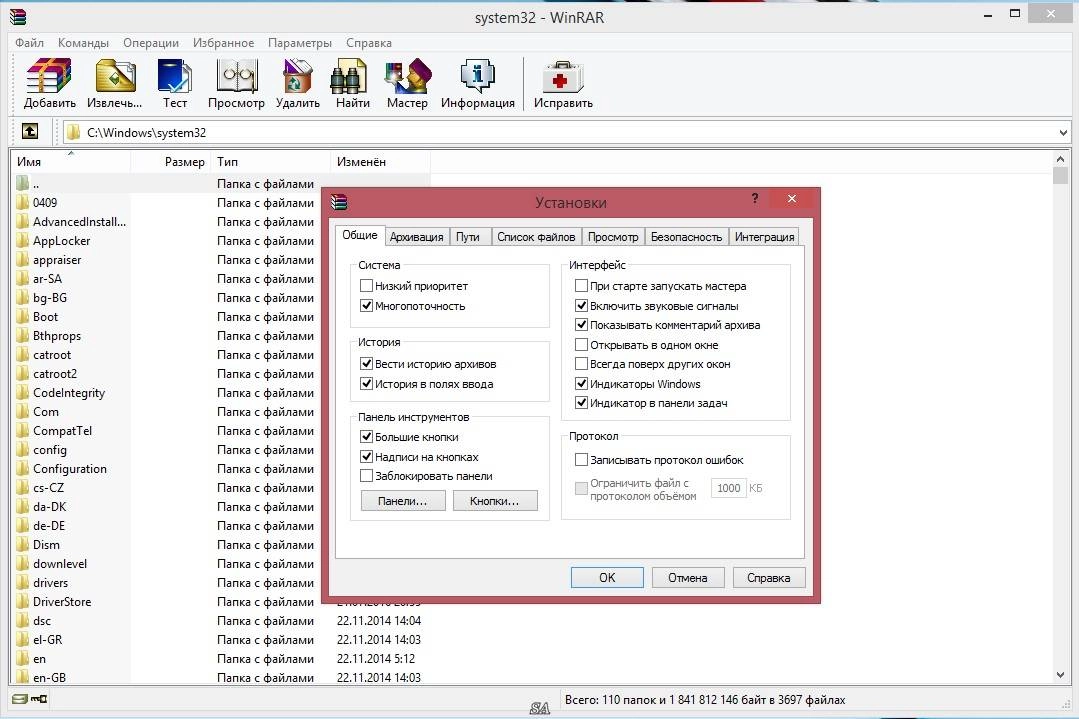Viewport: 1079px width, 719px height.
Task: Click the WinRAR icon in the Установки dialog title
Action: point(339,202)
